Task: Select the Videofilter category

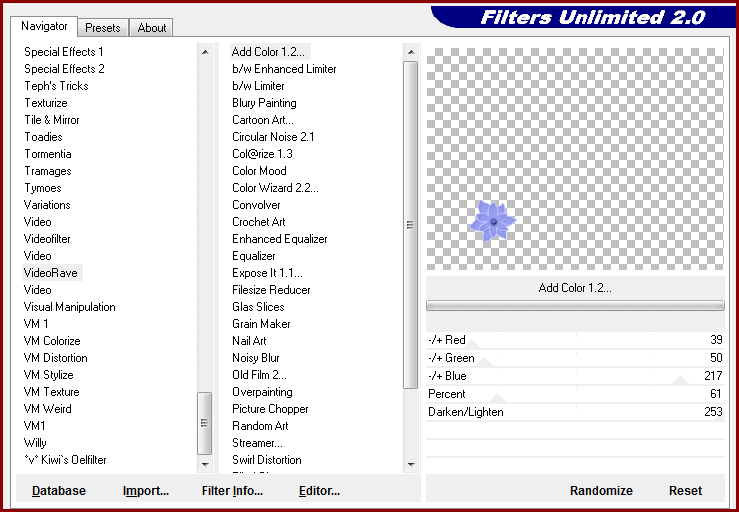Action: click(x=47, y=239)
